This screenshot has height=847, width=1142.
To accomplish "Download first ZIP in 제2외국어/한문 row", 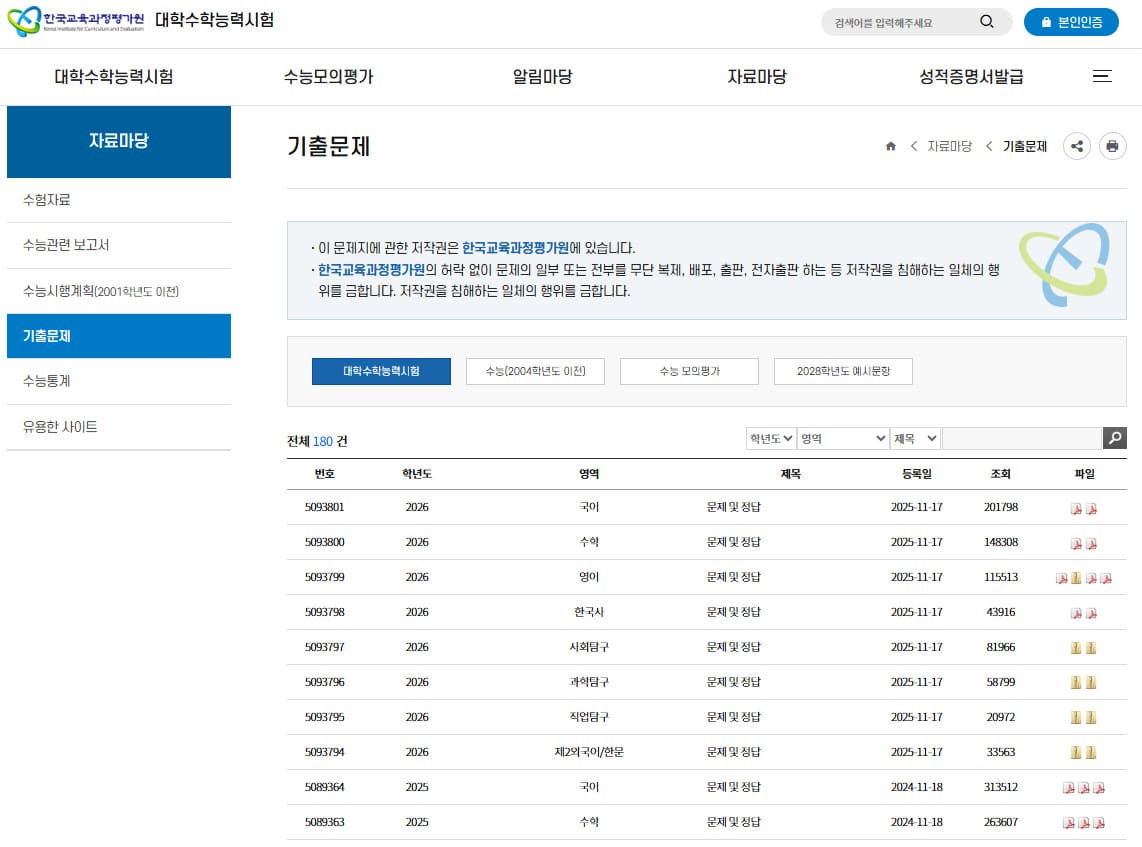I will pos(1076,753).
